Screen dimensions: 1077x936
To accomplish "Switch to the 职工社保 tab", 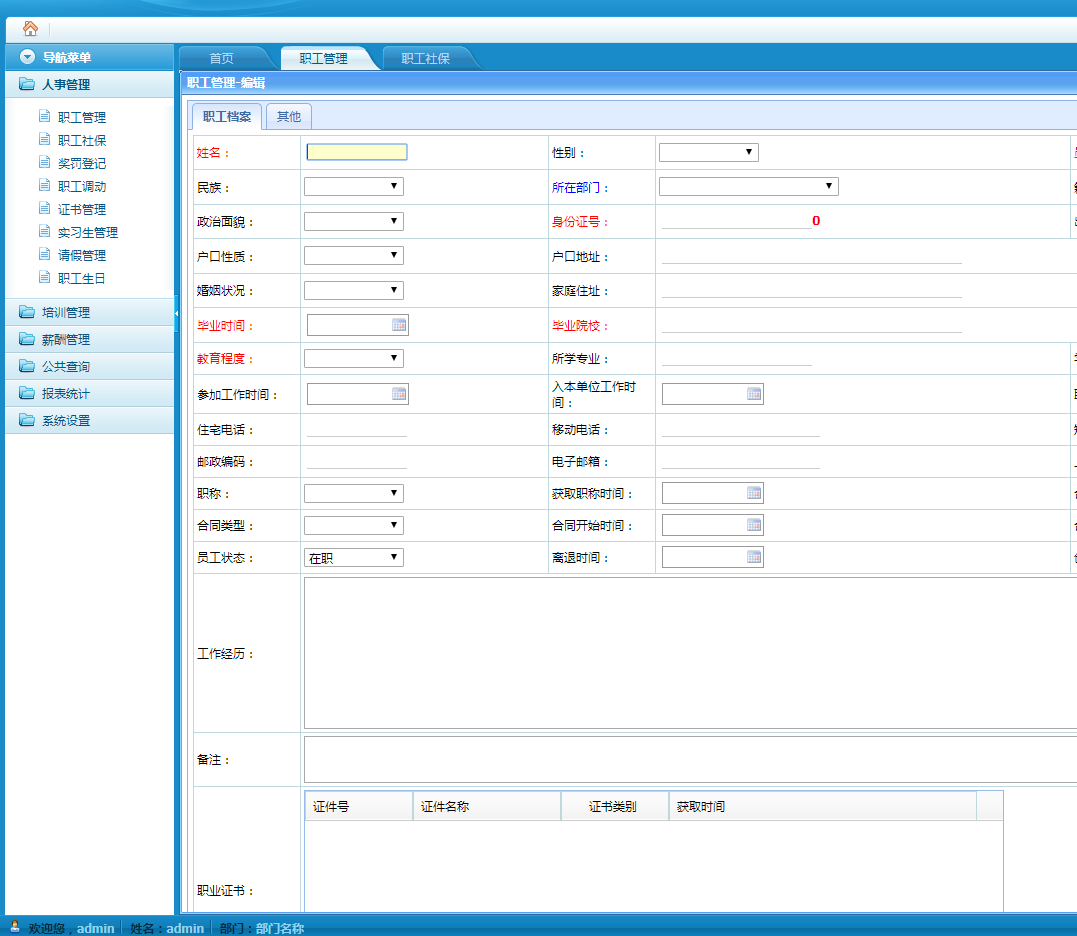I will (425, 59).
